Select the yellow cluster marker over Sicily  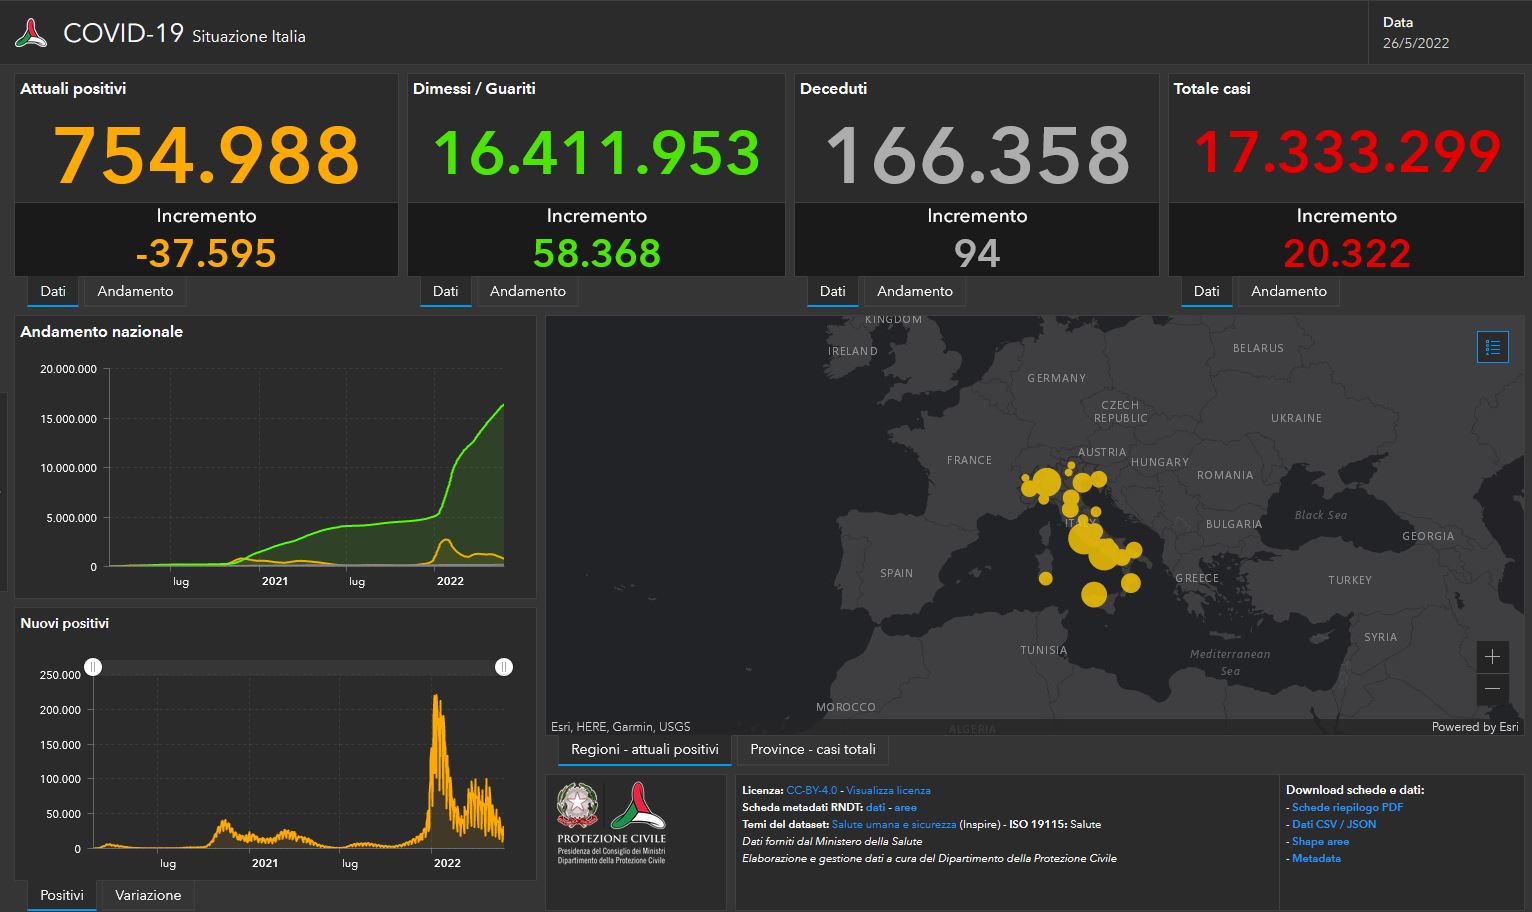pyautogui.click(x=1093, y=592)
